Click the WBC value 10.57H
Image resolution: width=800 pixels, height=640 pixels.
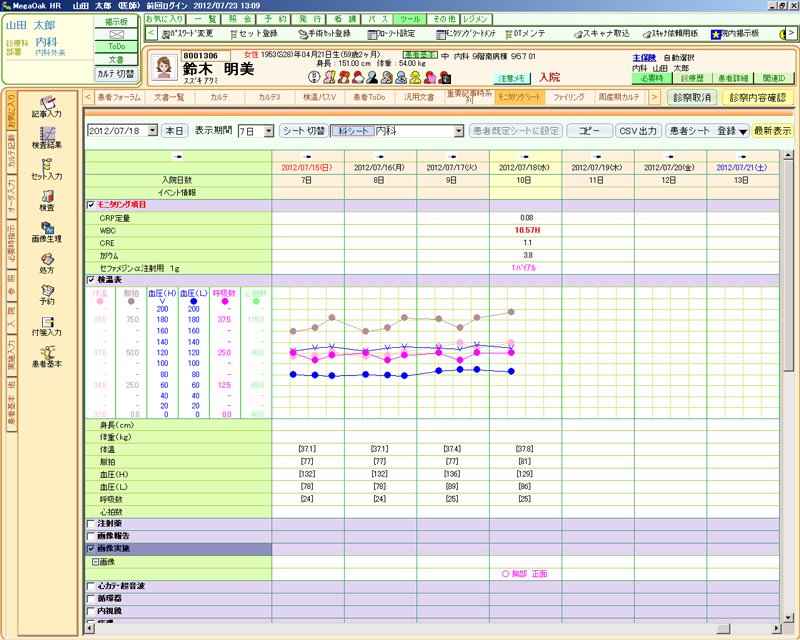tap(527, 231)
